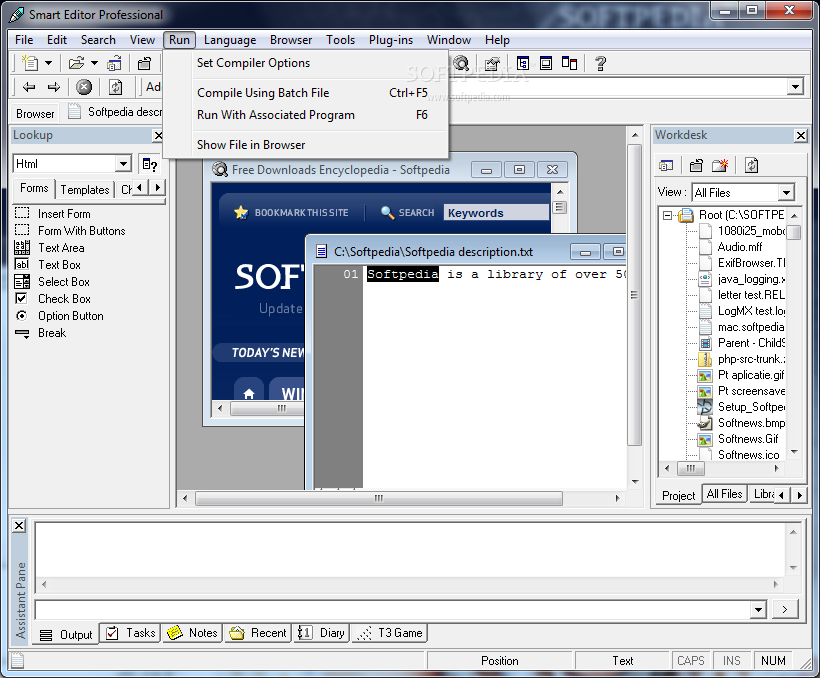This screenshot has height=678, width=820.
Task: Open the Plug-ins menu
Action: [x=391, y=40]
